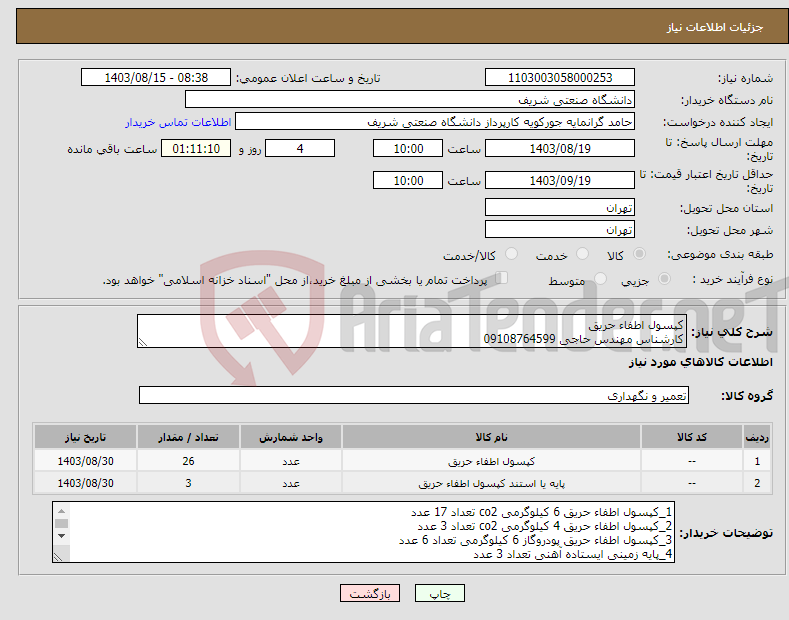Click the buyer notes scrollbar thumb
This screenshot has width=789, height=620.
pos(61,523)
